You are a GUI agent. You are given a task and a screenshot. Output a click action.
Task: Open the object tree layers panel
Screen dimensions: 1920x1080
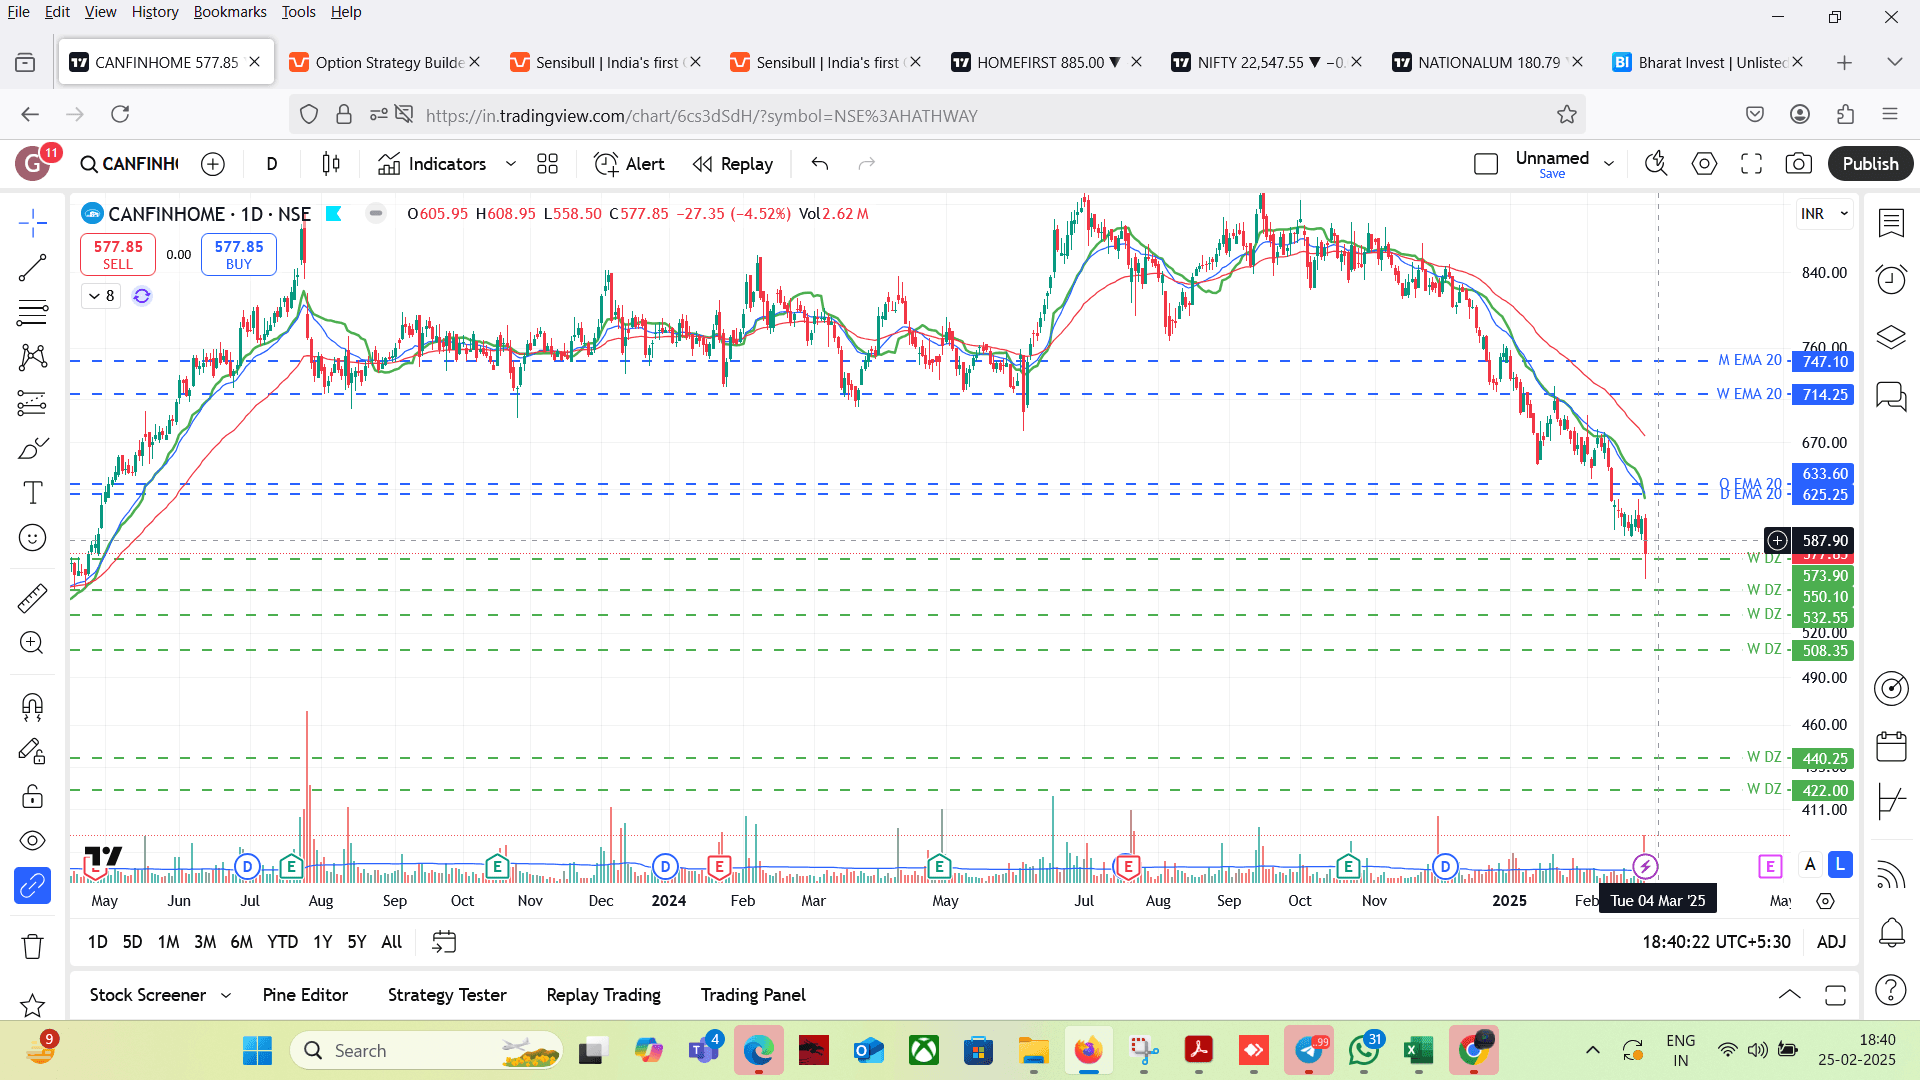tap(1891, 337)
